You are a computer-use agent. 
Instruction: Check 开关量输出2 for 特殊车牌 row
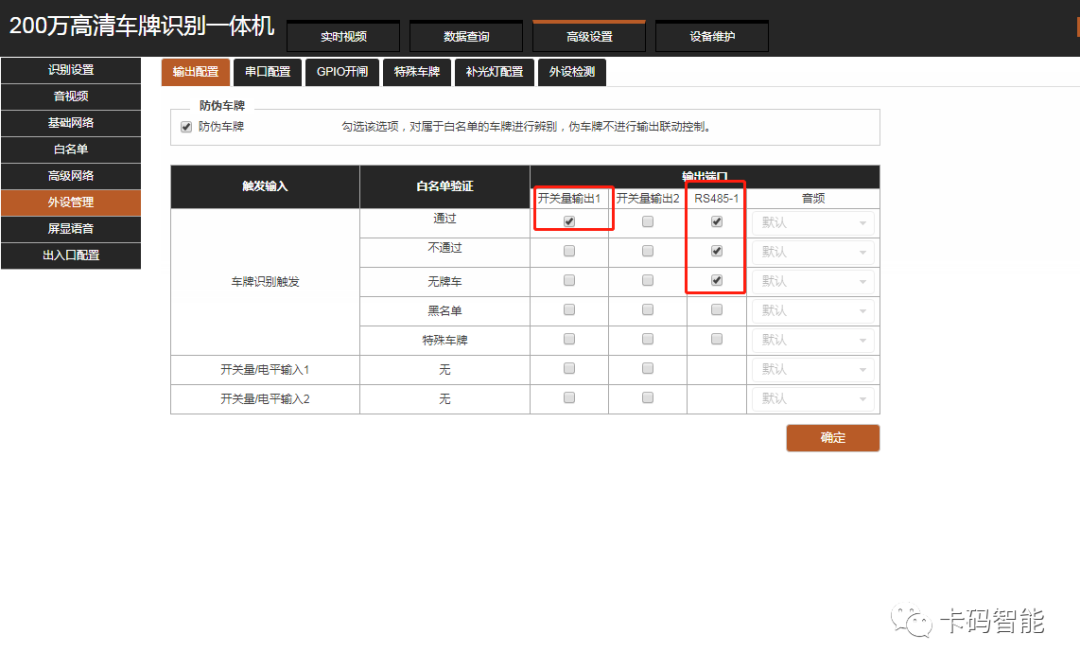point(647,339)
